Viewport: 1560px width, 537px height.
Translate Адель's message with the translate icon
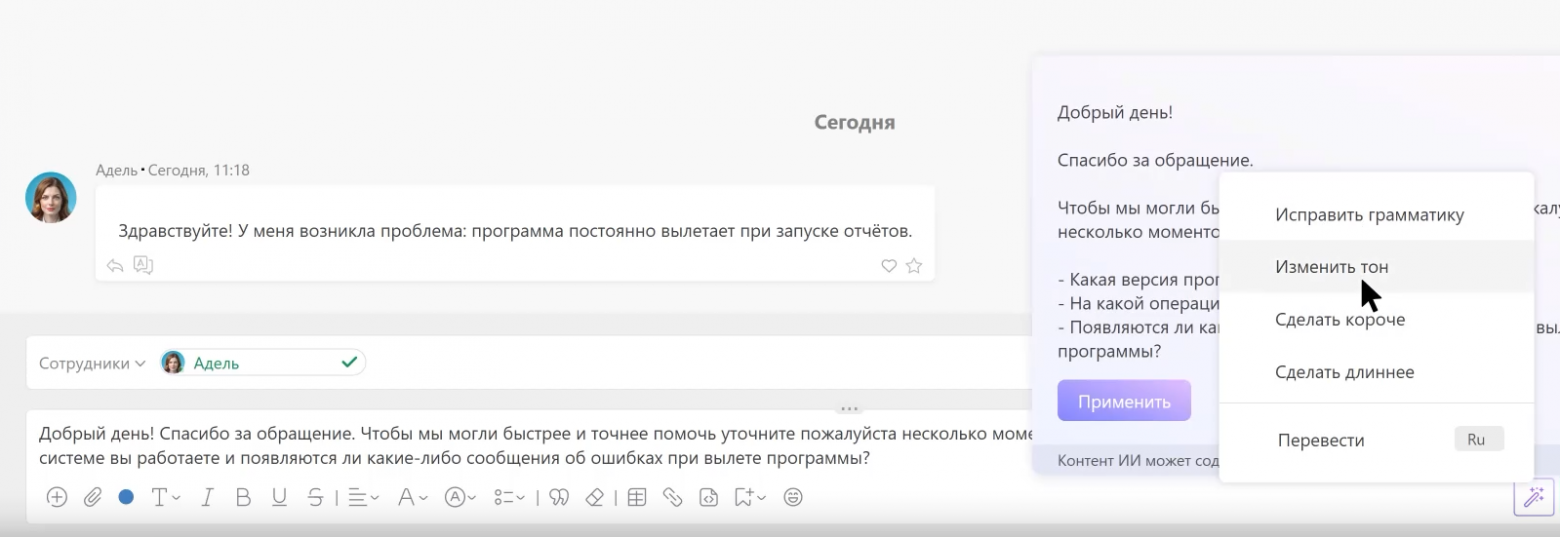click(x=143, y=265)
